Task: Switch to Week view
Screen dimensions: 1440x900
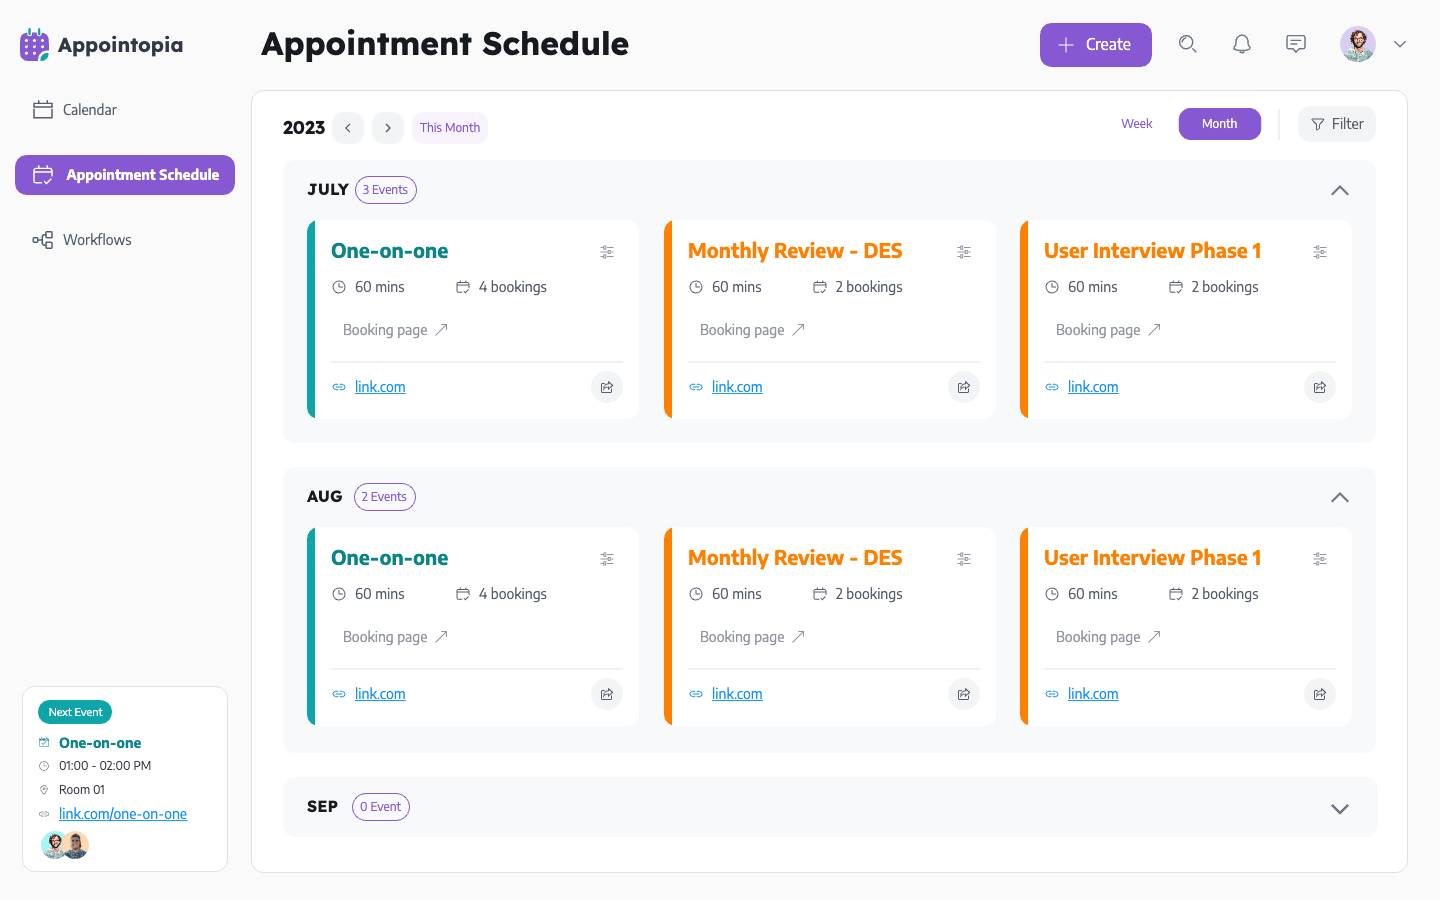Action: point(1136,124)
